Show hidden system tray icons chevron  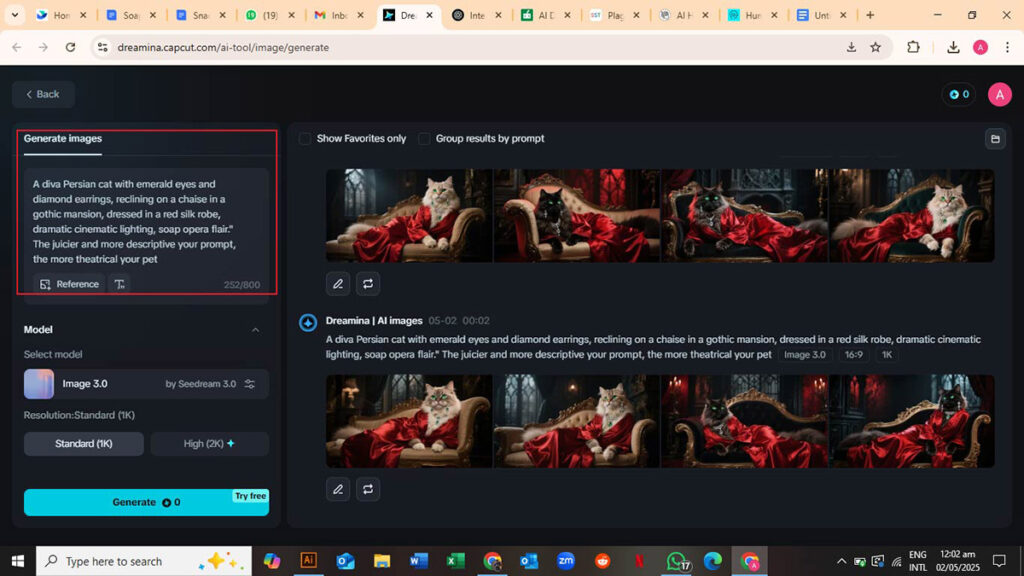click(841, 561)
